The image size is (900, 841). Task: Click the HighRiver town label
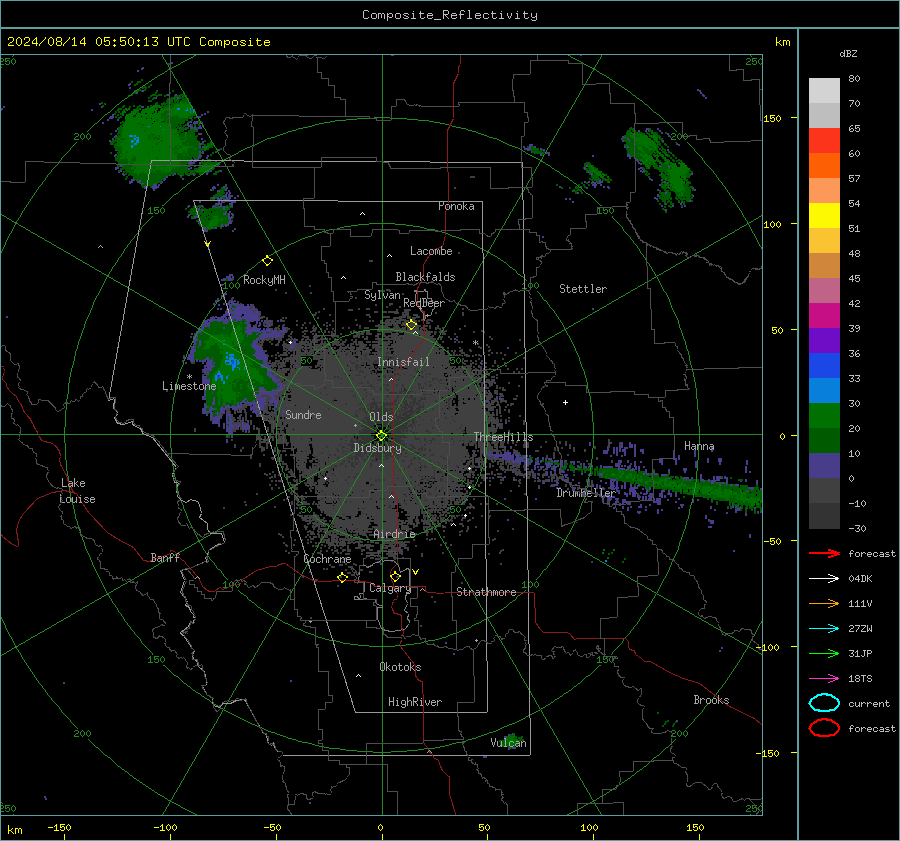point(415,702)
